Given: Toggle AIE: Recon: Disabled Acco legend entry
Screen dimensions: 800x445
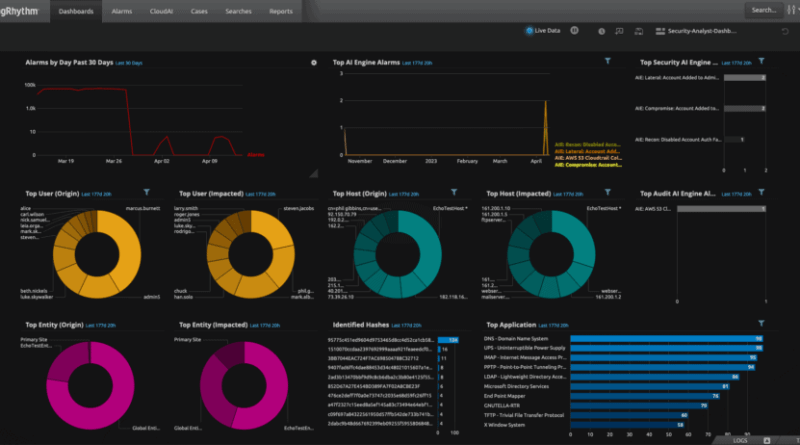Looking at the screenshot, I should pyautogui.click(x=588, y=145).
